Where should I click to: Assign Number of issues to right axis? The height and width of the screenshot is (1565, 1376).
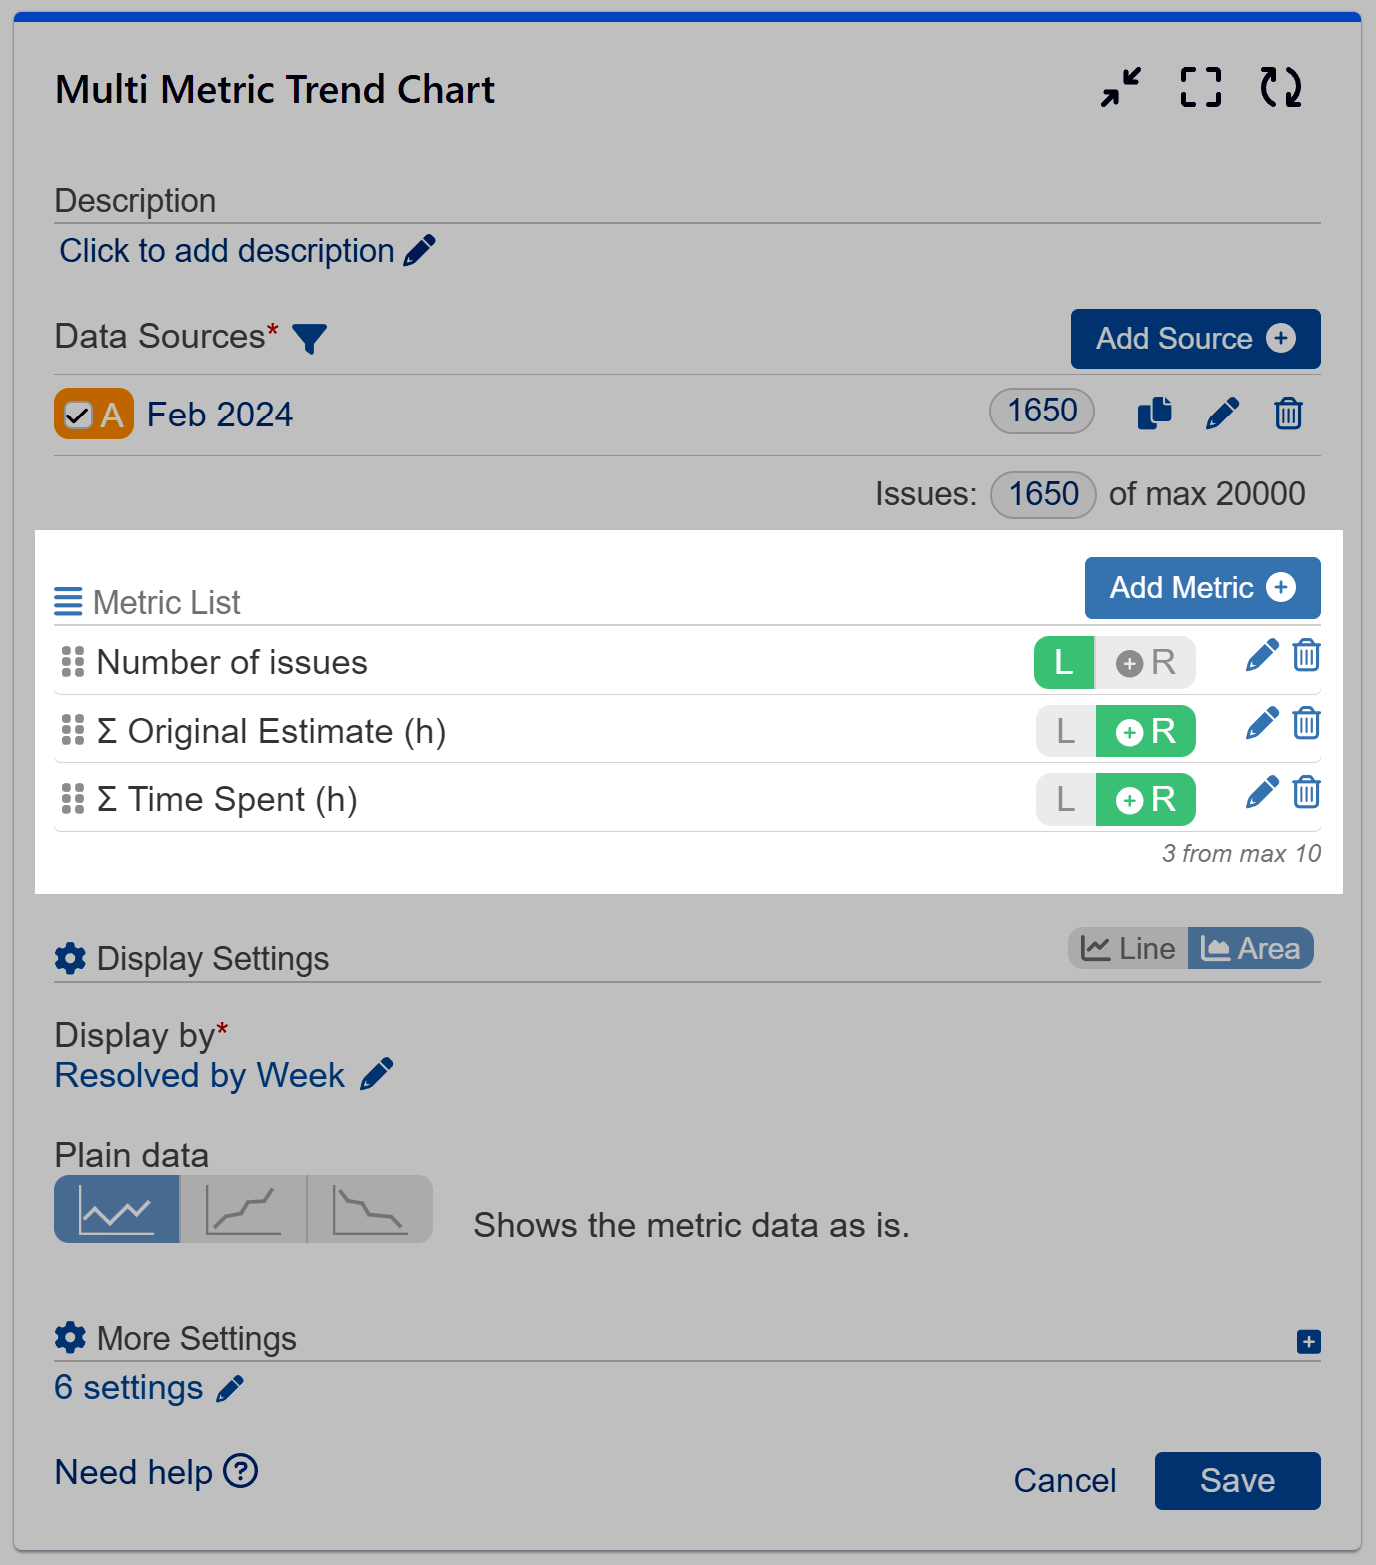pos(1146,662)
